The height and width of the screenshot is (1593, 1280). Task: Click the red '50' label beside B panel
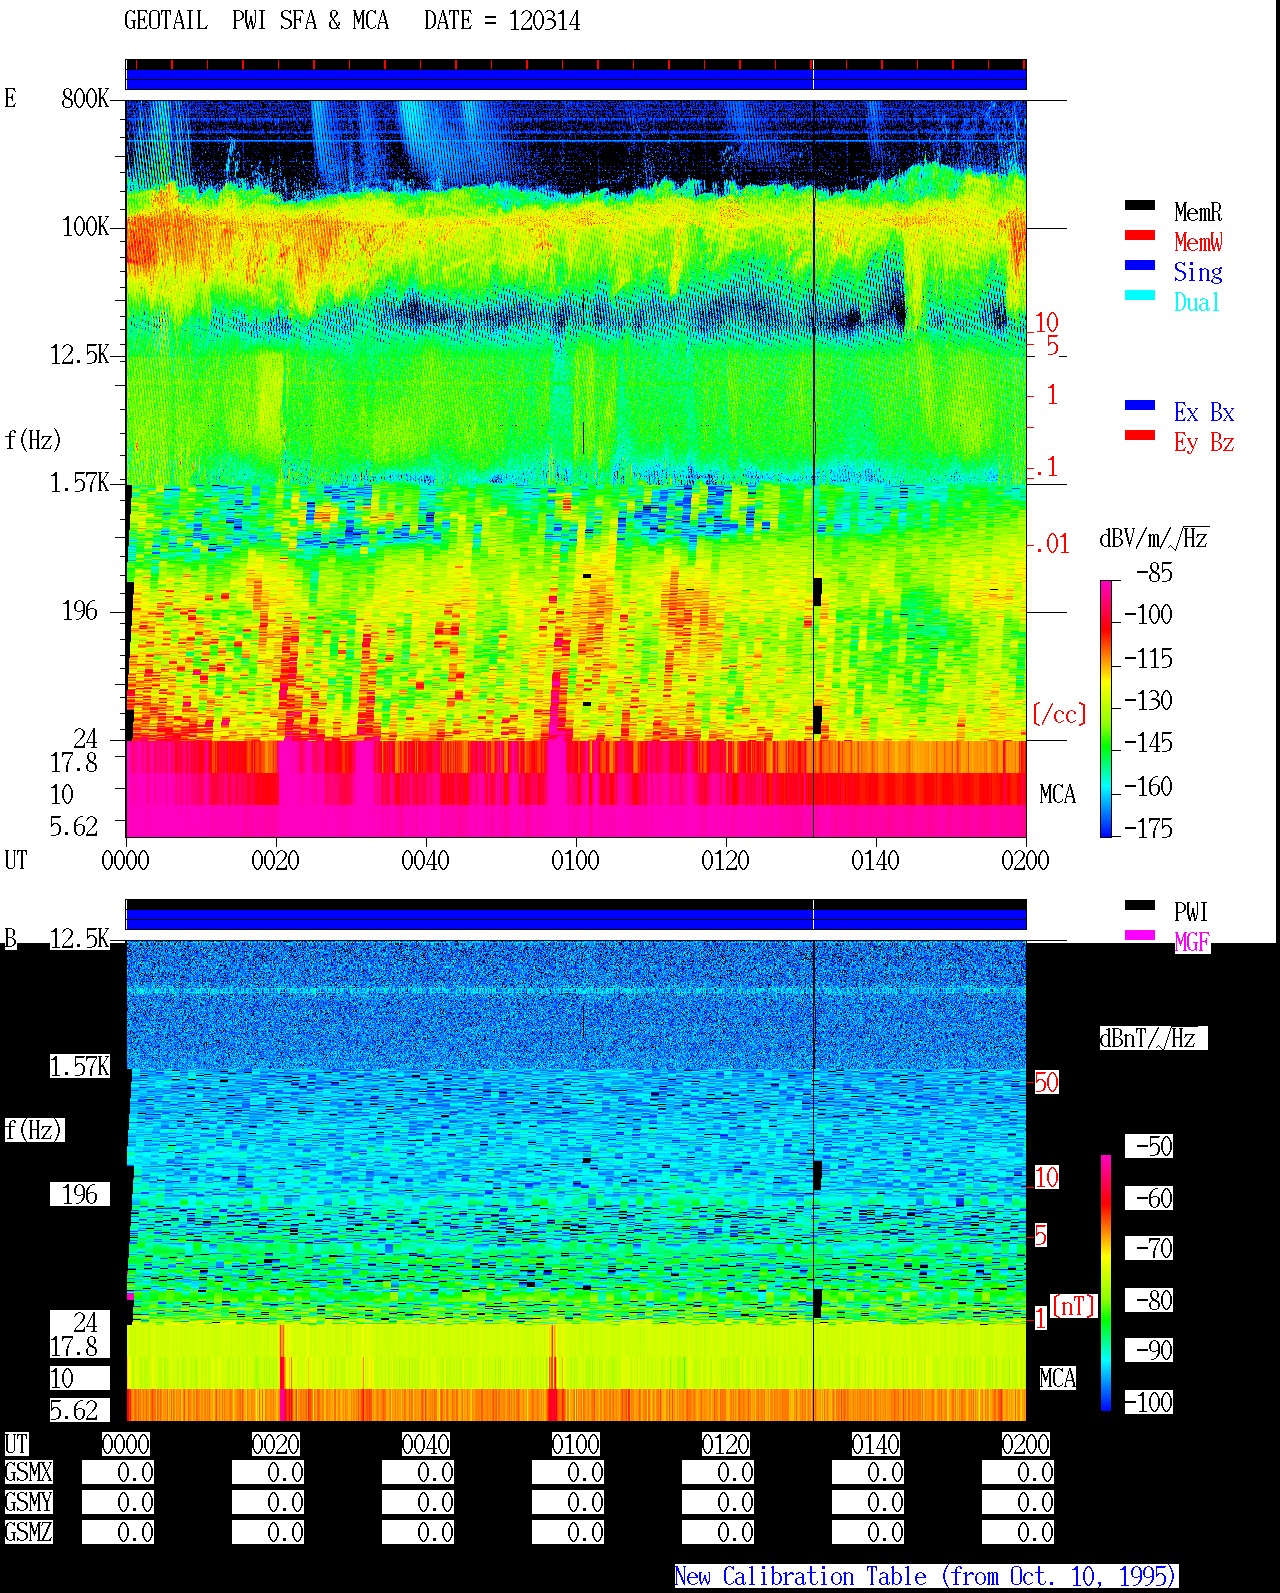1046,1082
